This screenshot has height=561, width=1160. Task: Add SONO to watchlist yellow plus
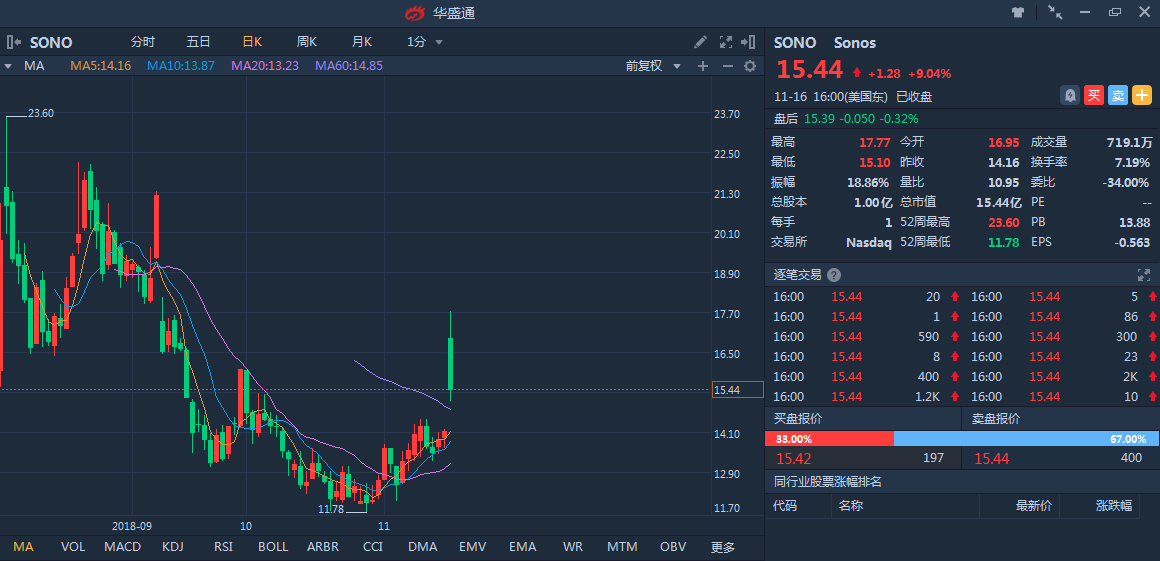point(1142,95)
